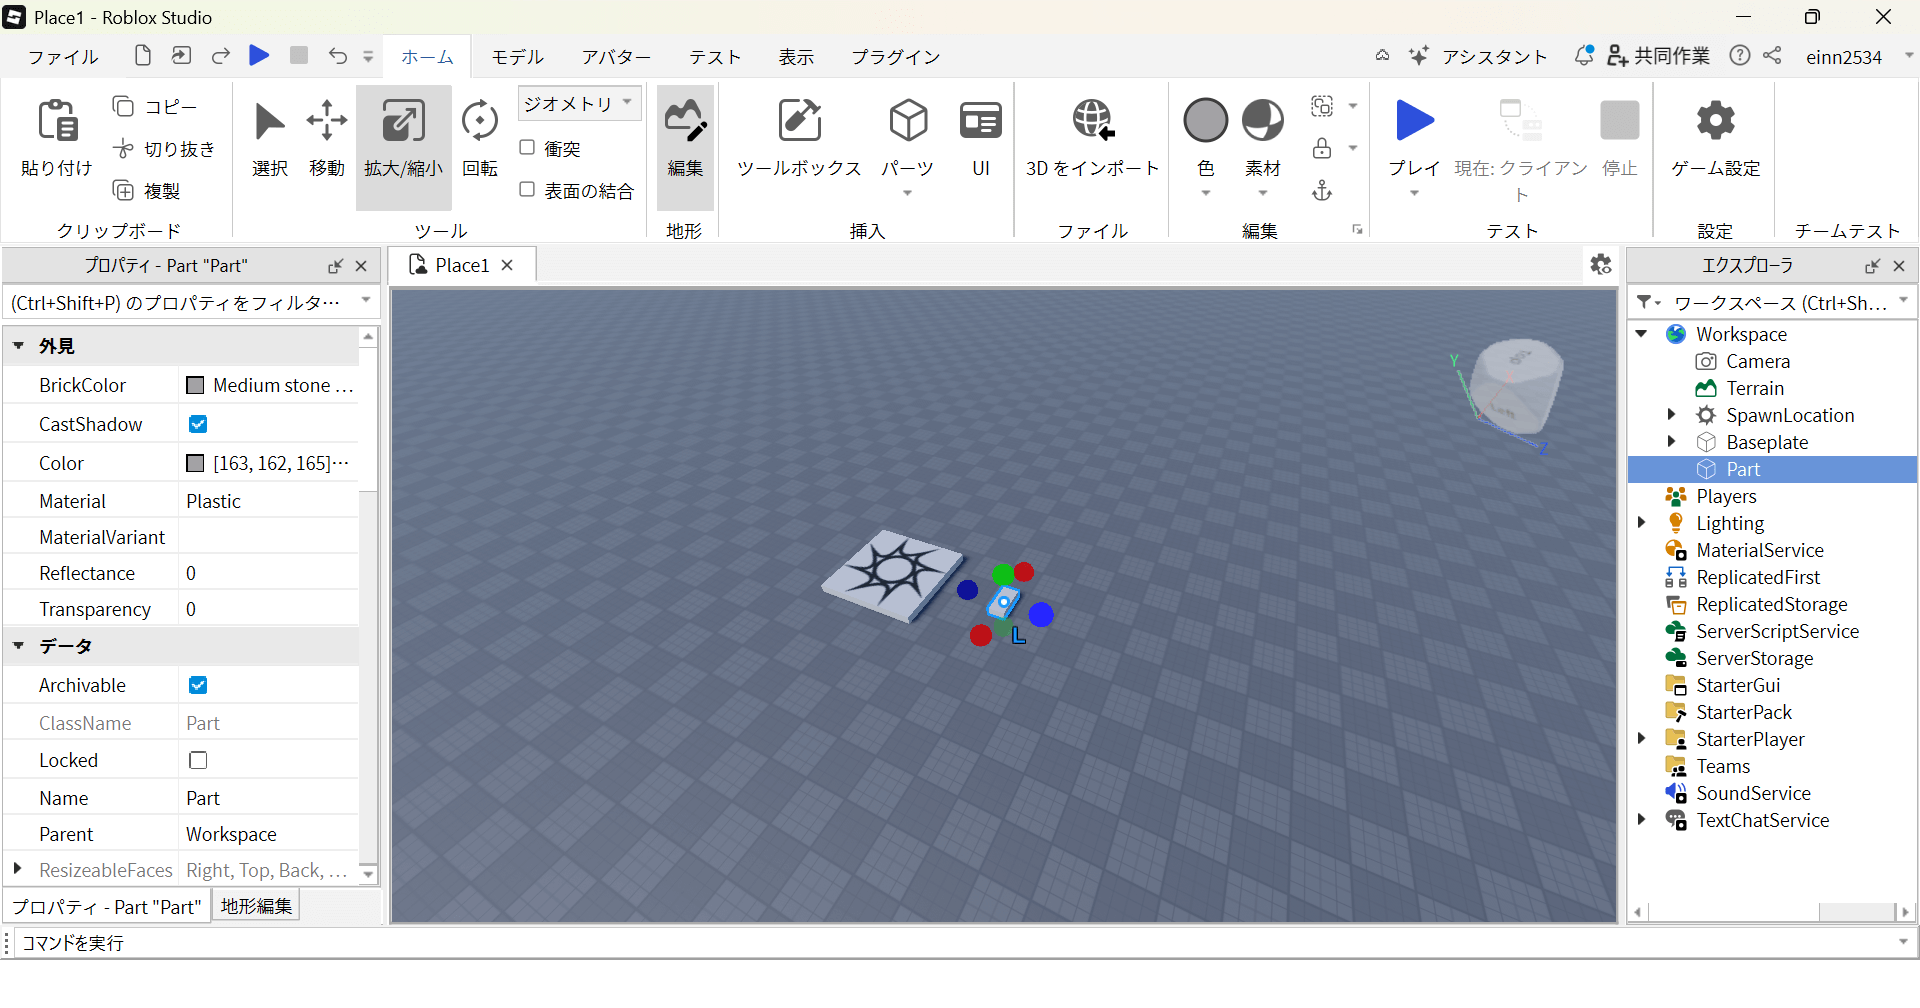Screen dimensions: 1920x1008
Task: Collapse the データ (Data) section
Action: [x=18, y=646]
